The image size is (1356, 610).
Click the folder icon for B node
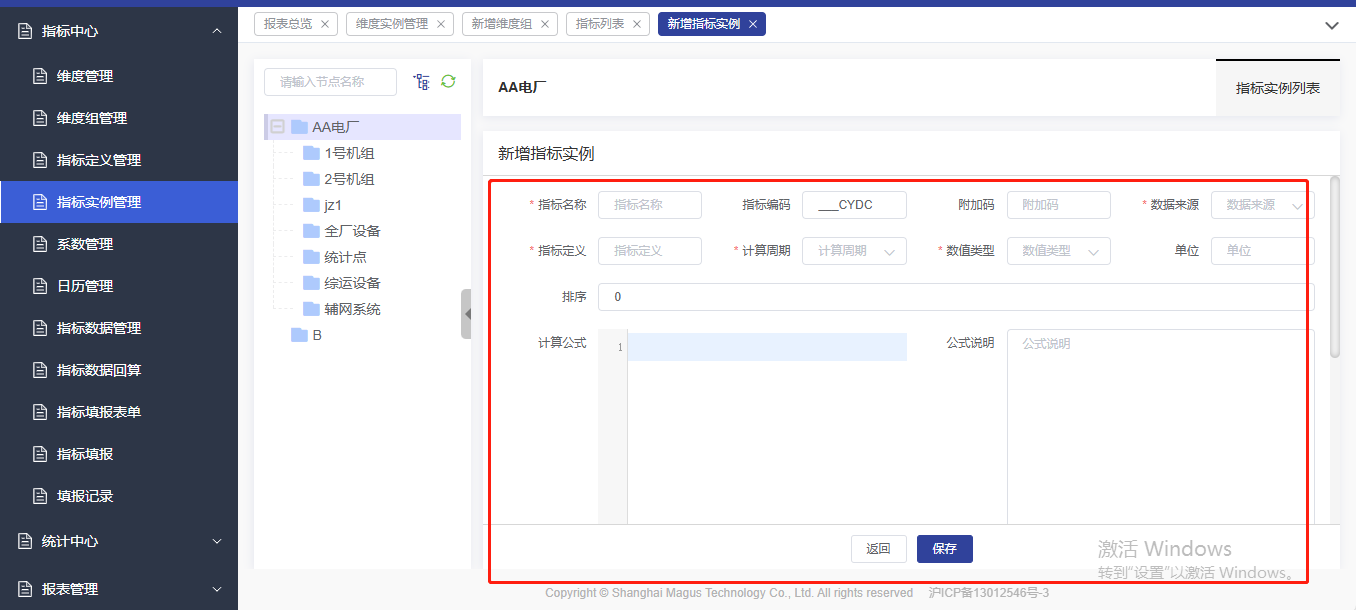[299, 335]
